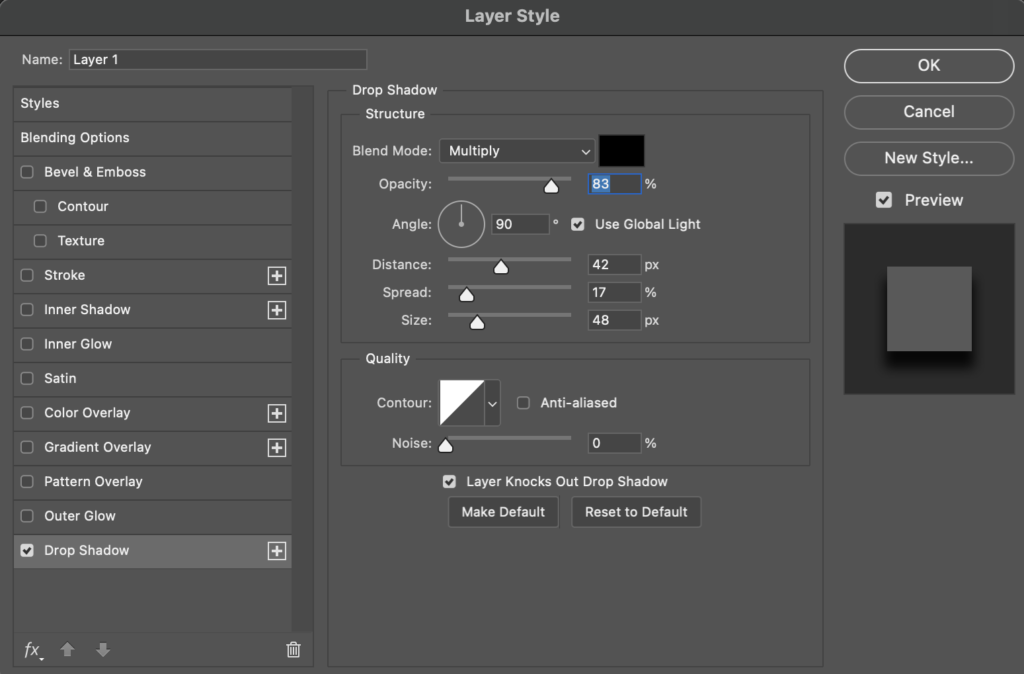The width and height of the screenshot is (1024, 674).
Task: Uncheck the Drop Shadow checkbox
Action: click(x=27, y=551)
